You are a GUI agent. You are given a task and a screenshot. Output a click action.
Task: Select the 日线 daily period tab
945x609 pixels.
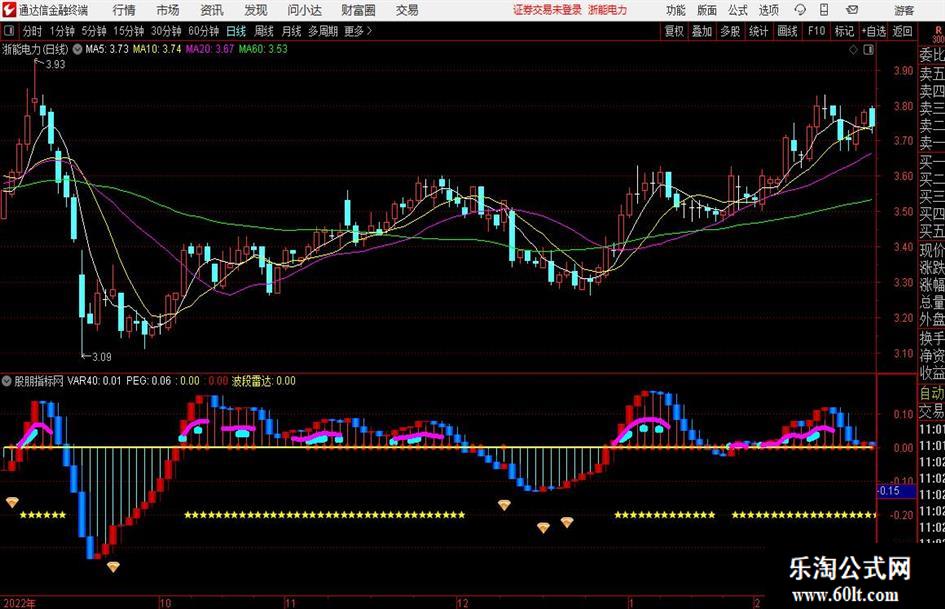click(x=236, y=31)
